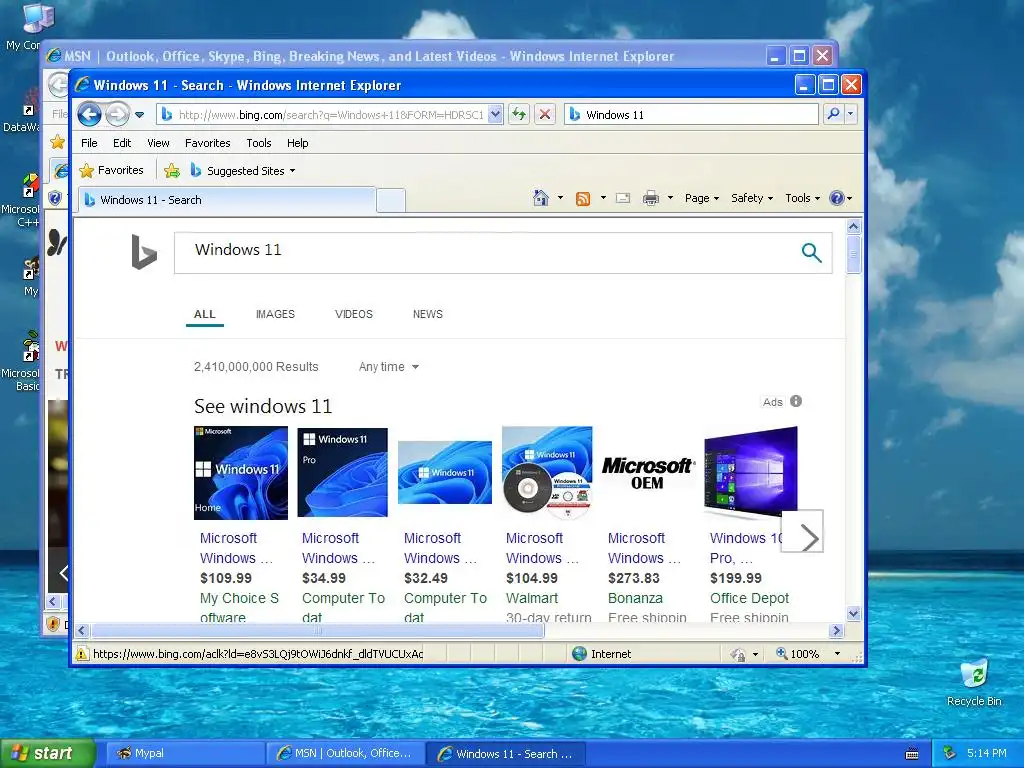The width and height of the screenshot is (1024, 768).
Task: Click the $34.99 Microsoft Windows link
Action: pos(338,548)
